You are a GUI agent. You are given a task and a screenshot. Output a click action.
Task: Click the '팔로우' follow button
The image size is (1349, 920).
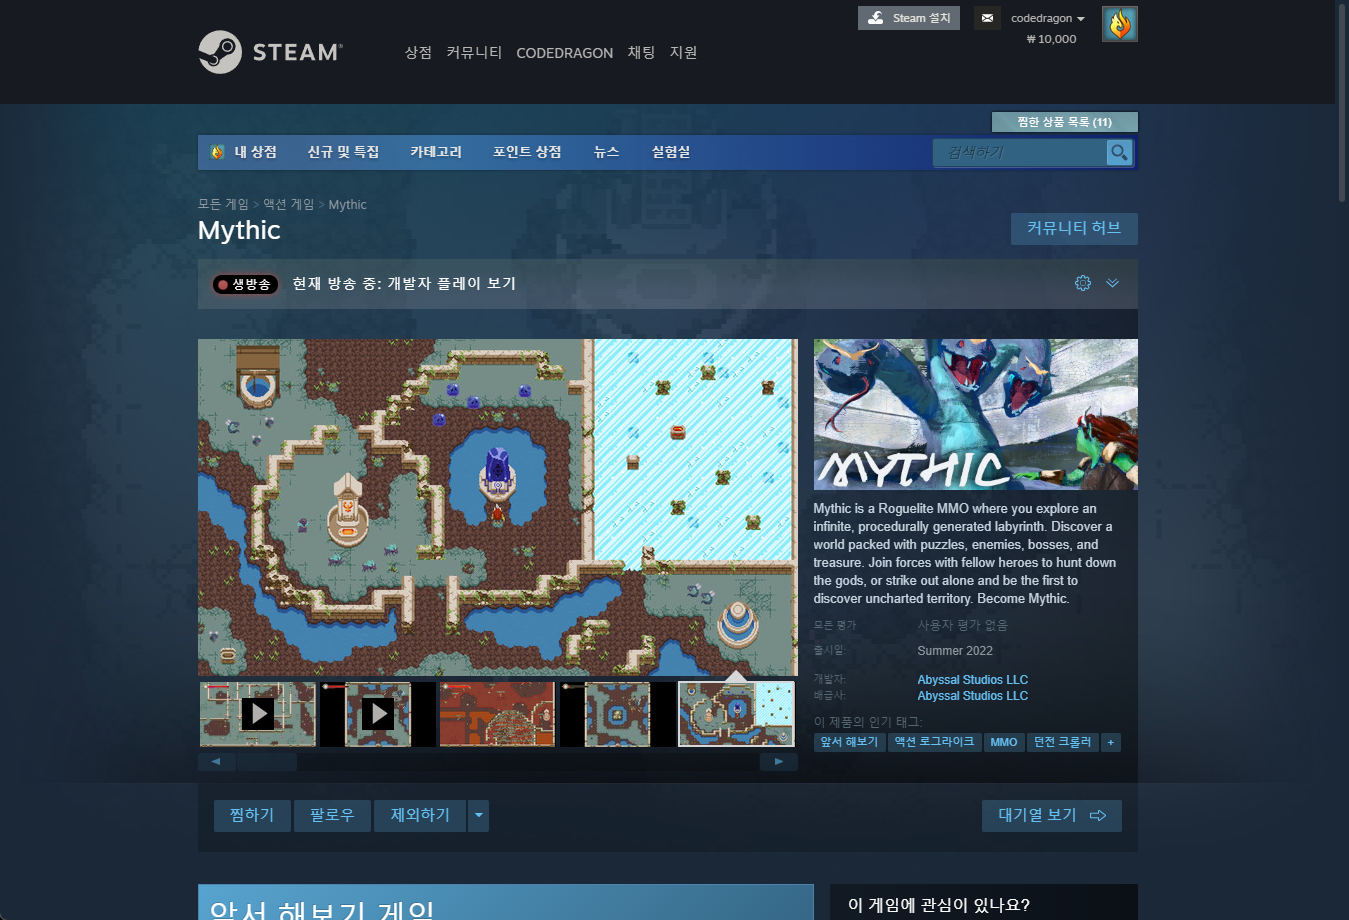tap(332, 816)
